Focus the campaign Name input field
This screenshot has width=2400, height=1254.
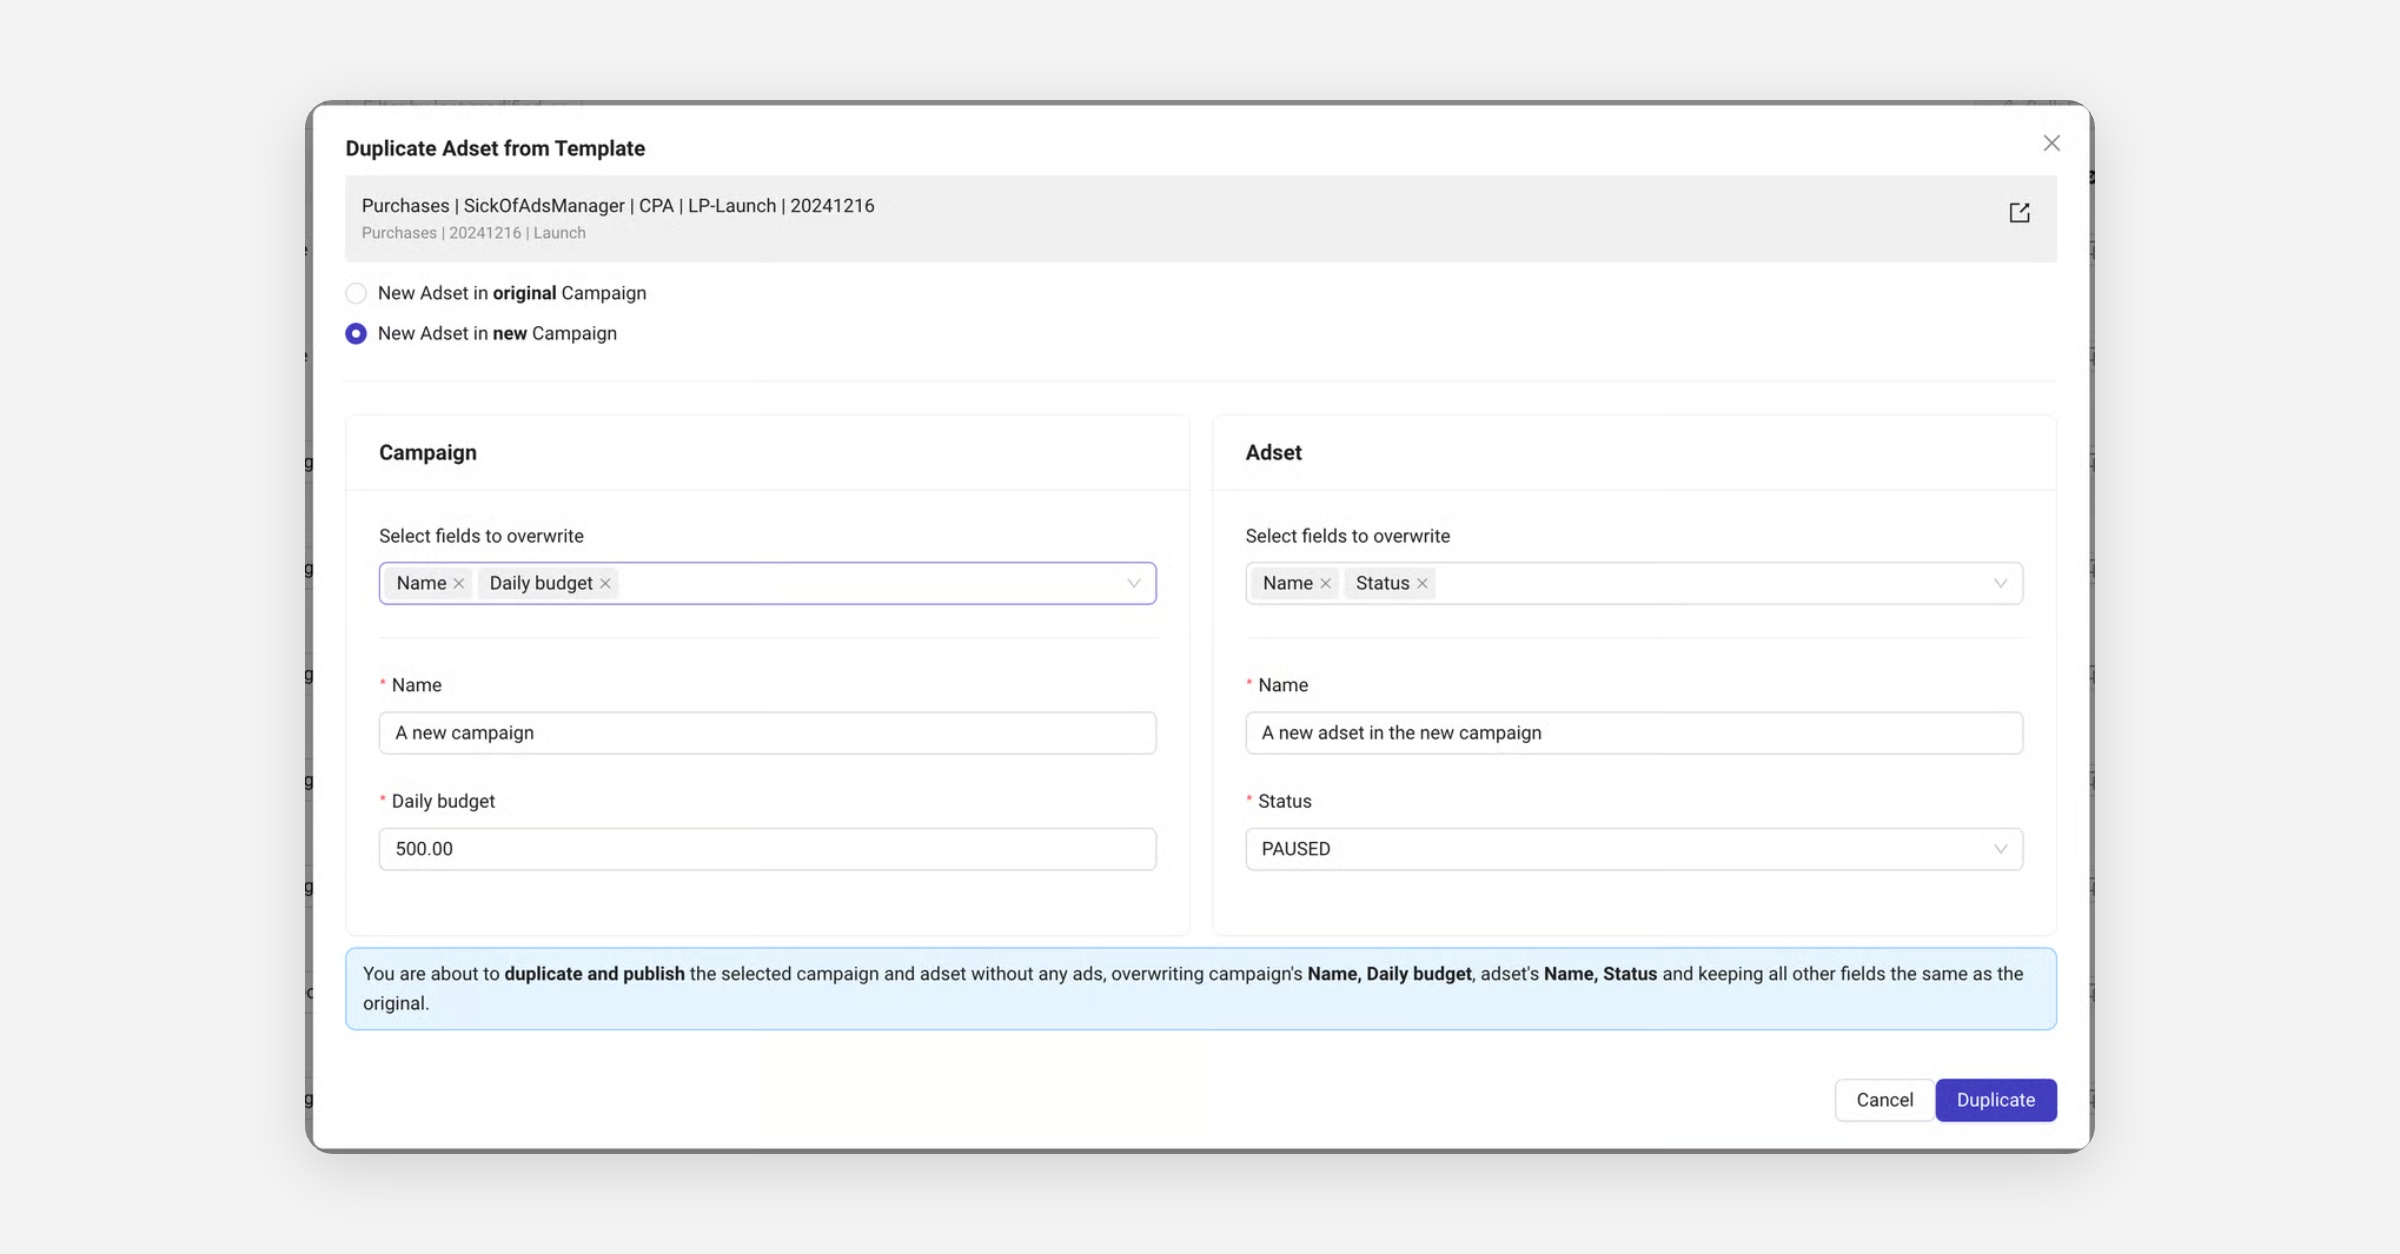[767, 733]
